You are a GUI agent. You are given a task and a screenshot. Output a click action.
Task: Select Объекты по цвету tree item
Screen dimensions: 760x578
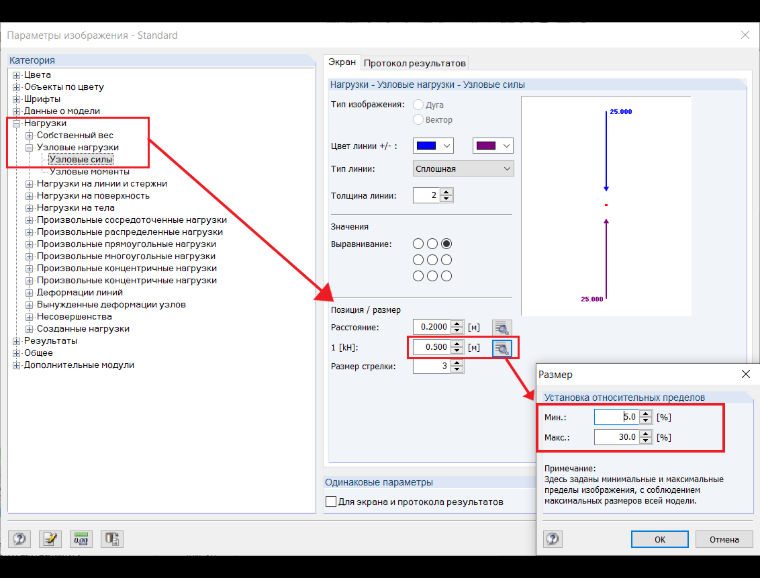pos(64,87)
